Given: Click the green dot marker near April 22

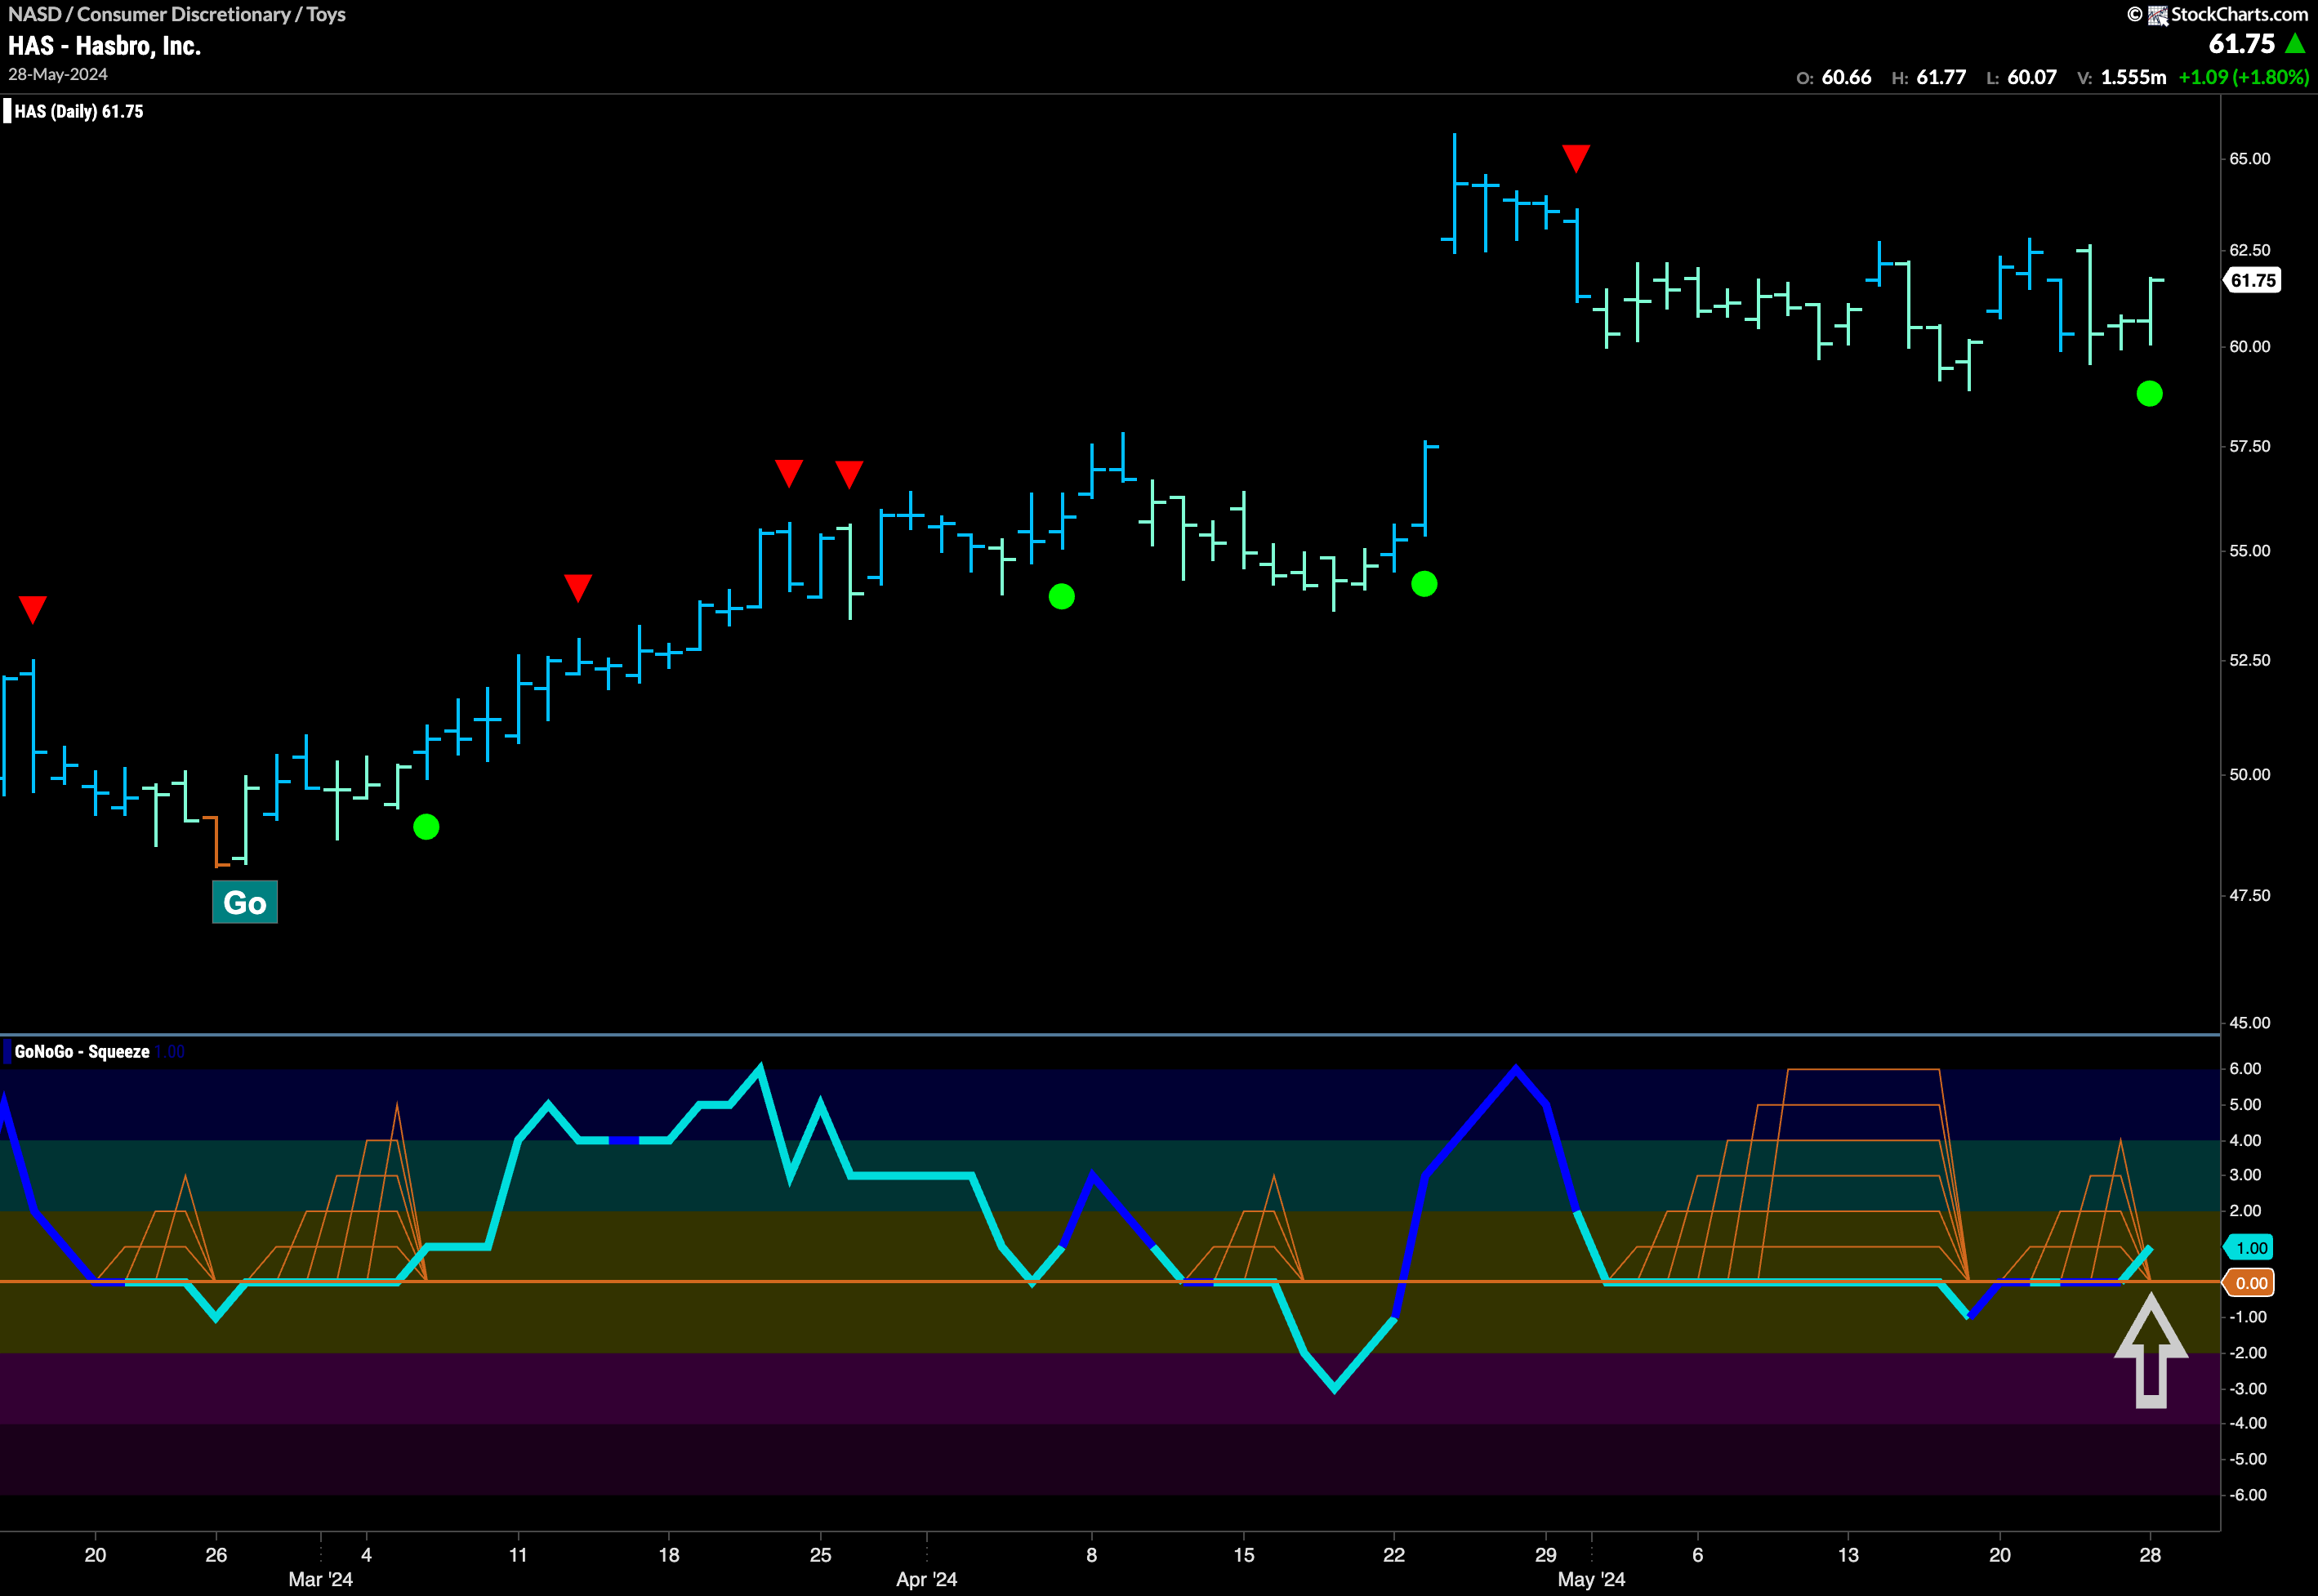Looking at the screenshot, I should pyautogui.click(x=1424, y=584).
